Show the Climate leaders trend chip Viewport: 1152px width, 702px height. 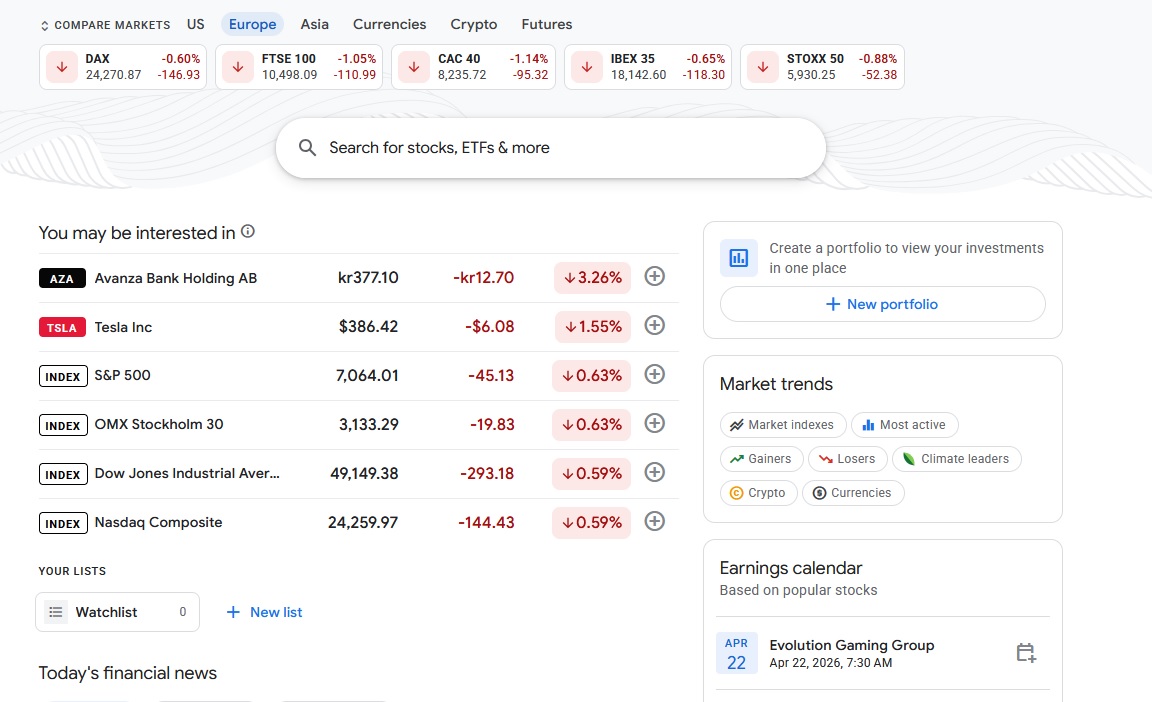956,459
